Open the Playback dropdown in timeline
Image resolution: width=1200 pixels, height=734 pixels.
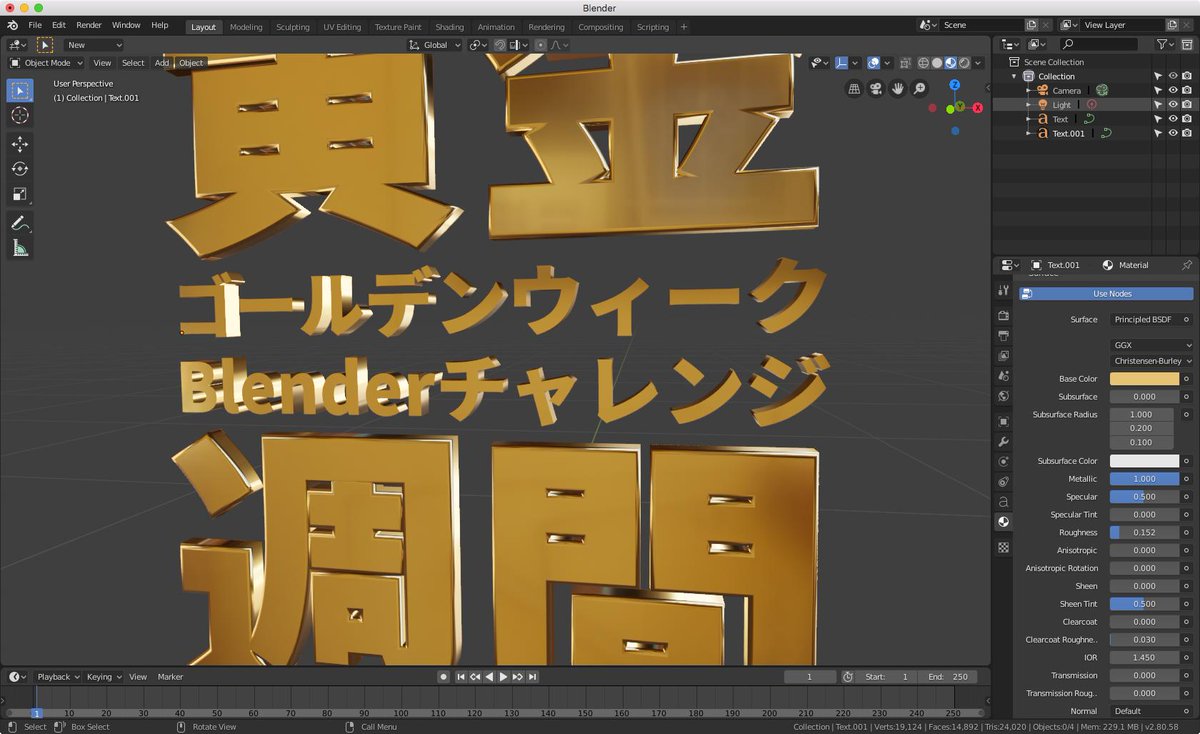pyautogui.click(x=58, y=677)
